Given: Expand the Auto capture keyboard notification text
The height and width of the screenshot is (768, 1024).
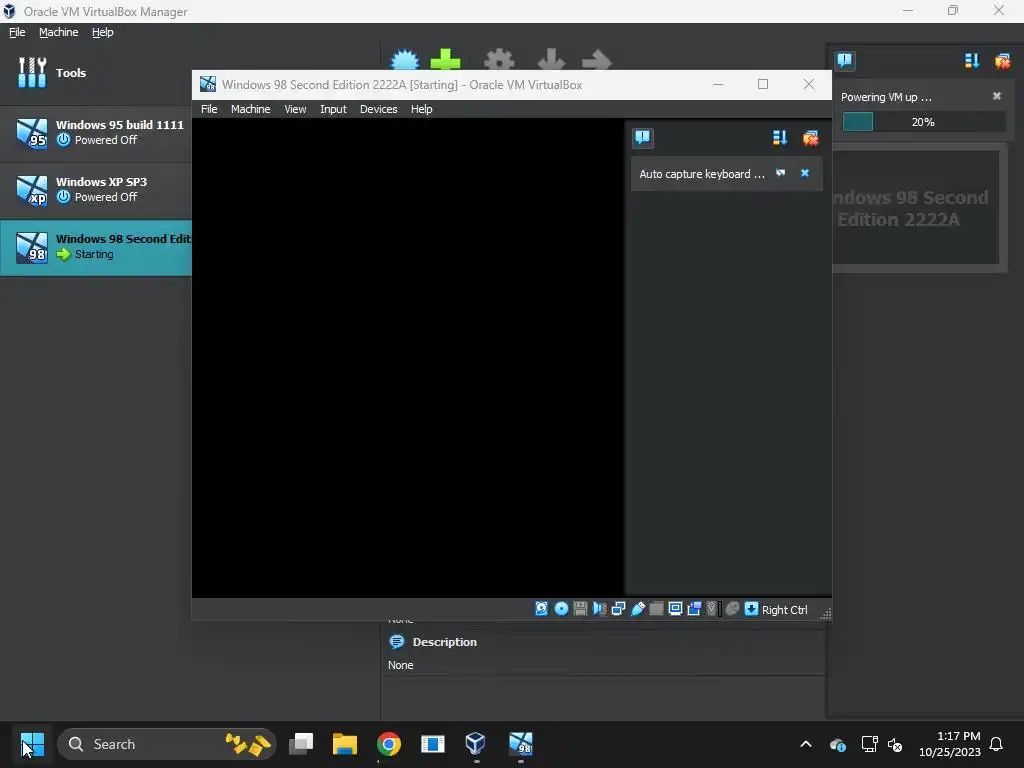Looking at the screenshot, I should (701, 174).
